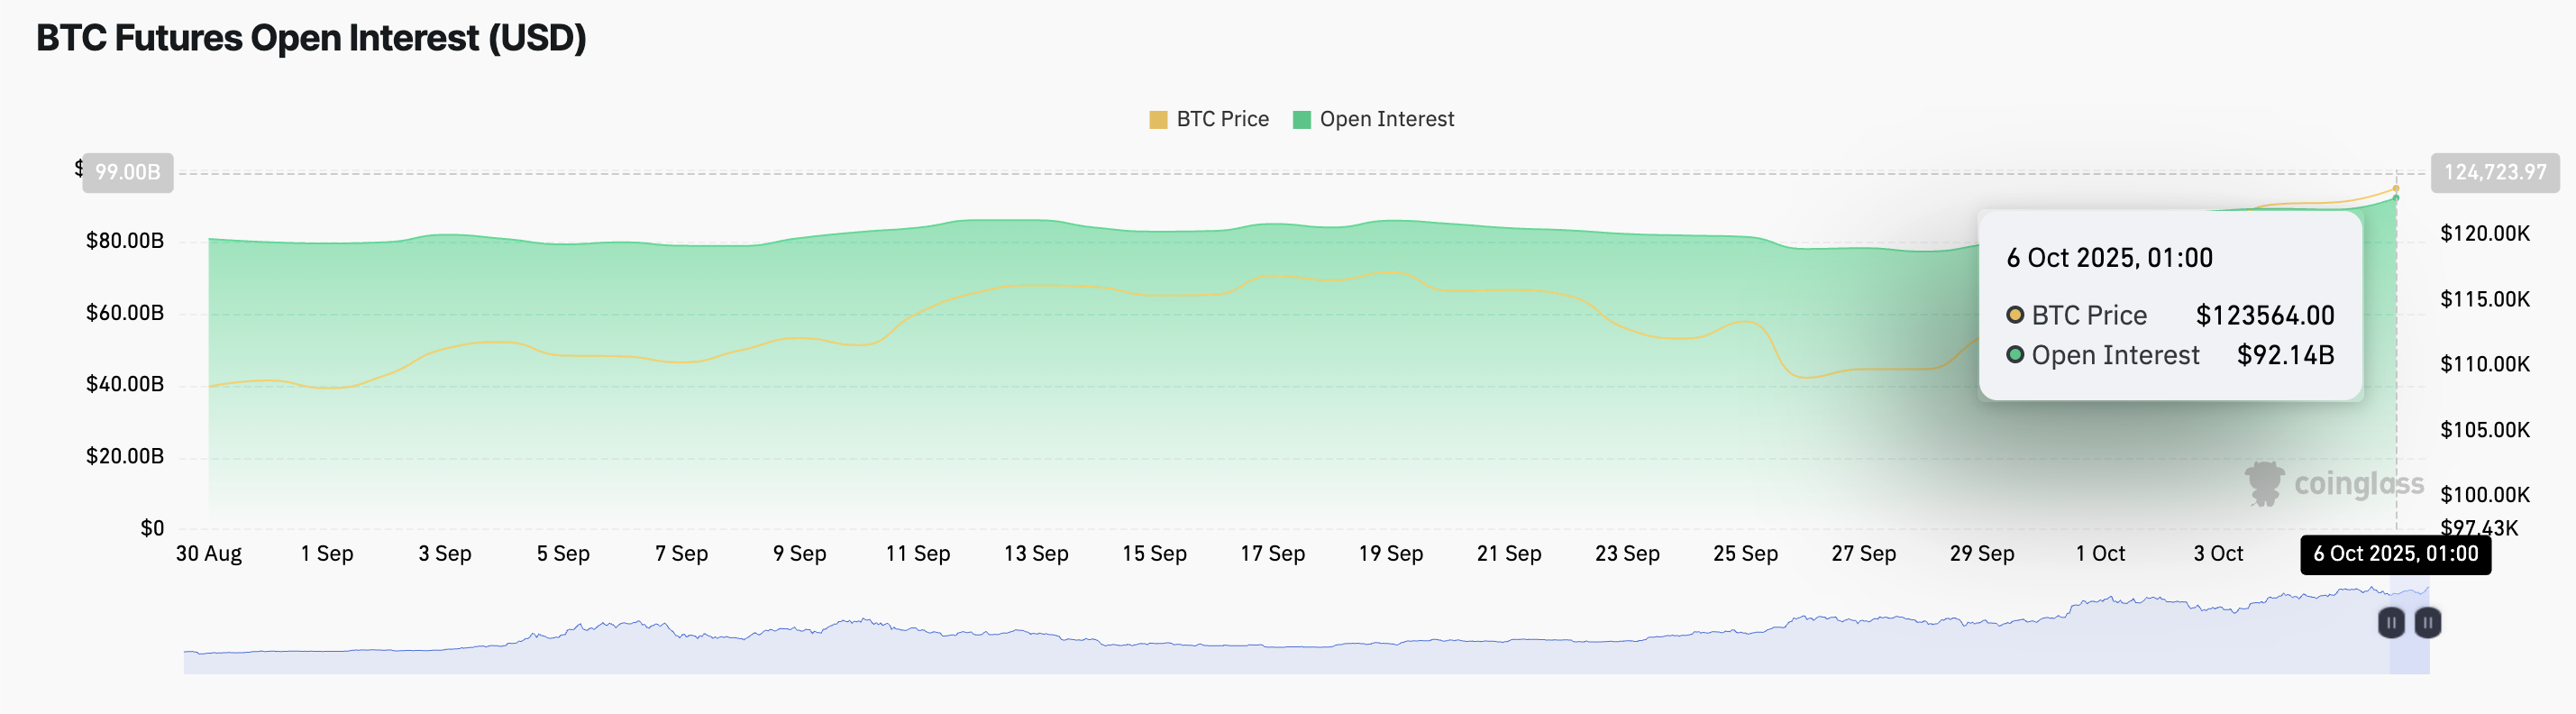Click the black 6 Oct 2025 date label

pyautogui.click(x=2395, y=554)
